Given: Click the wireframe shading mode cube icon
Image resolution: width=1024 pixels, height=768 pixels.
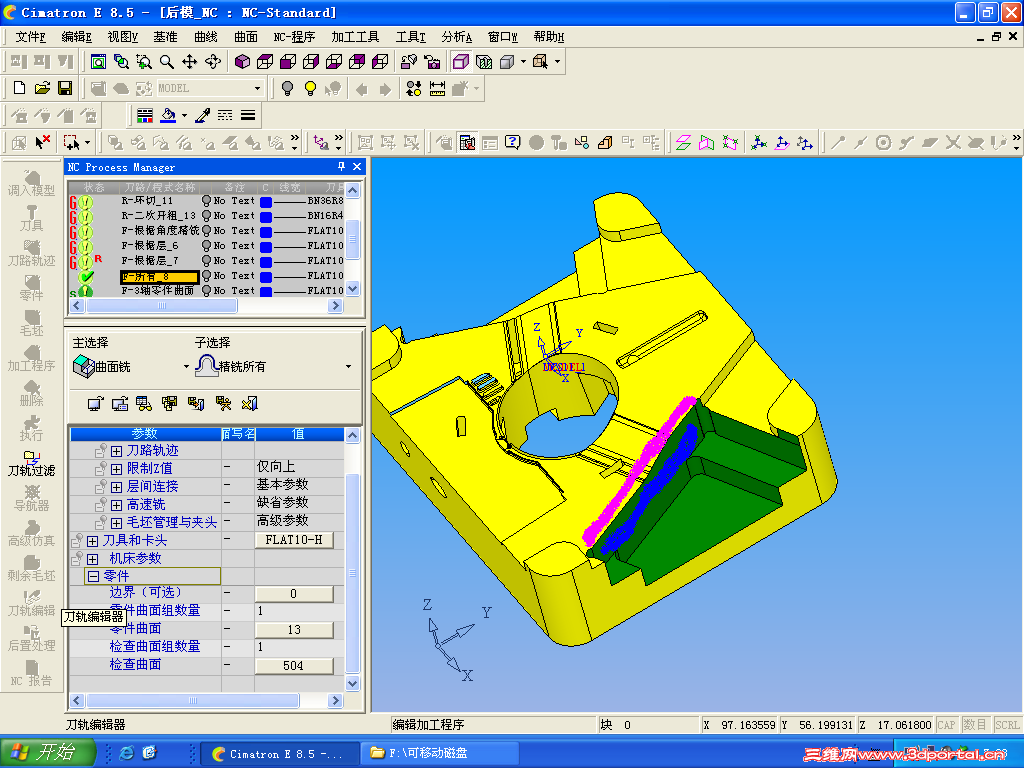Looking at the screenshot, I should coord(461,62).
